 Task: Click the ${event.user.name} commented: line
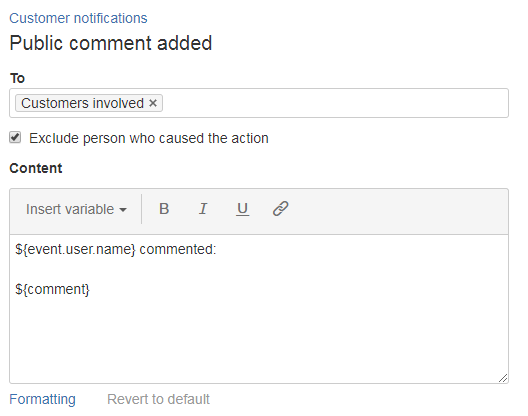pos(116,250)
